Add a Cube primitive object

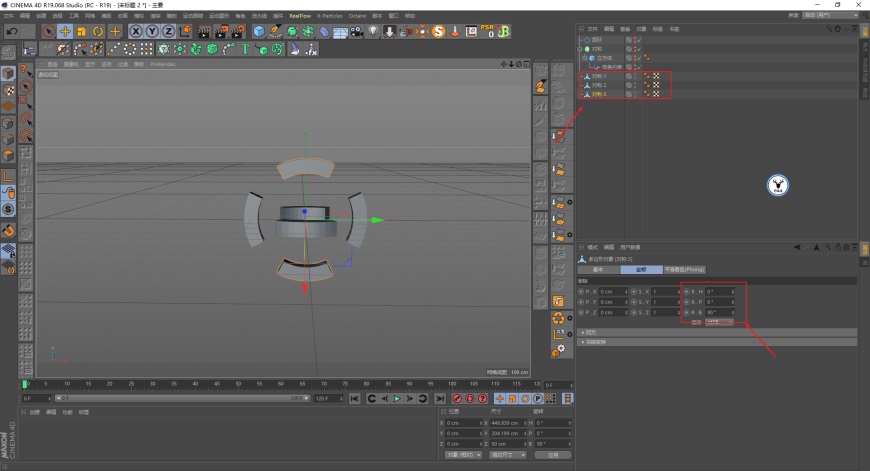click(x=259, y=32)
